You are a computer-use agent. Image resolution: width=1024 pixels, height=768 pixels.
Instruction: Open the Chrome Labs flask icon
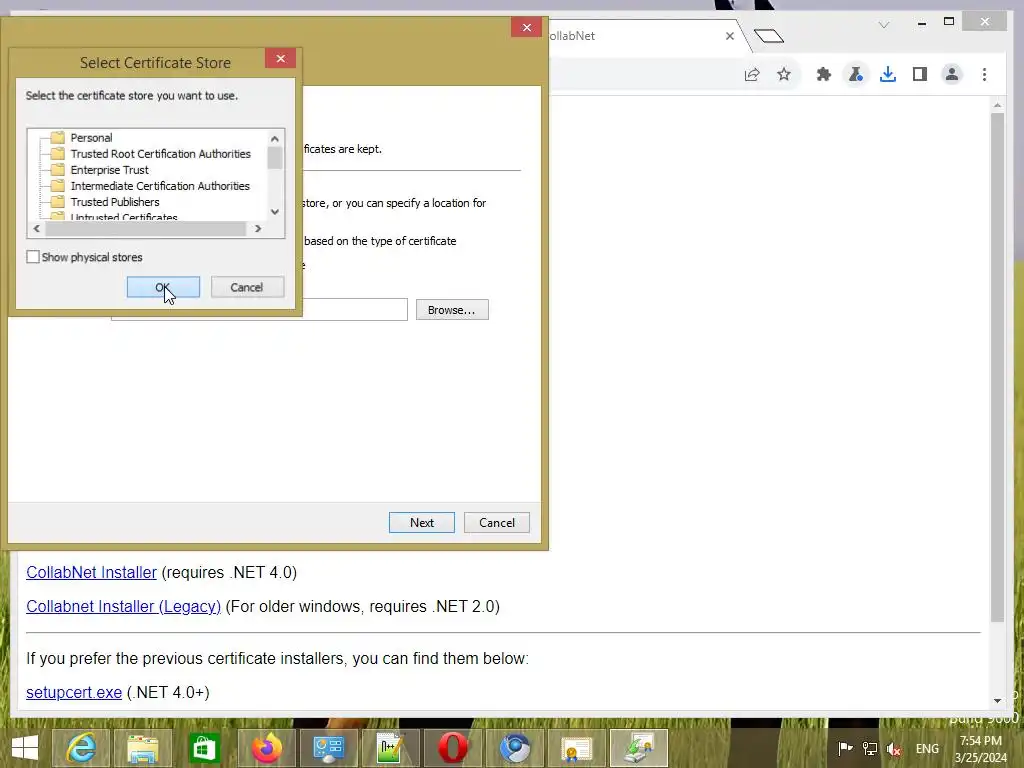pos(856,74)
